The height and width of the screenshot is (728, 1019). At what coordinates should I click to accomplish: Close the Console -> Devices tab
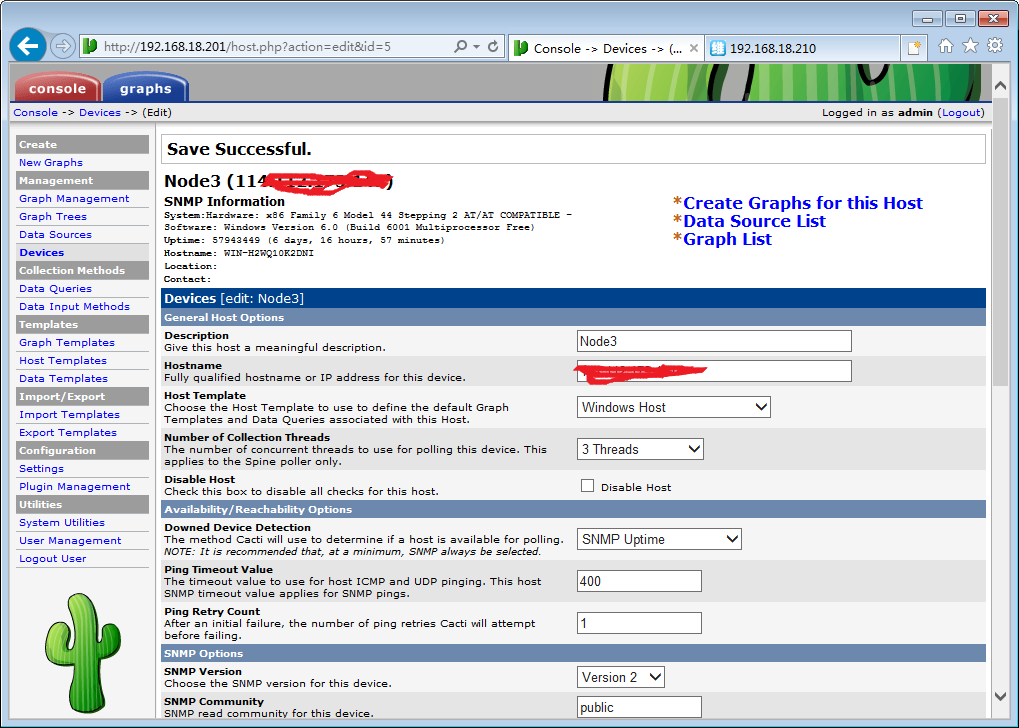[x=693, y=48]
